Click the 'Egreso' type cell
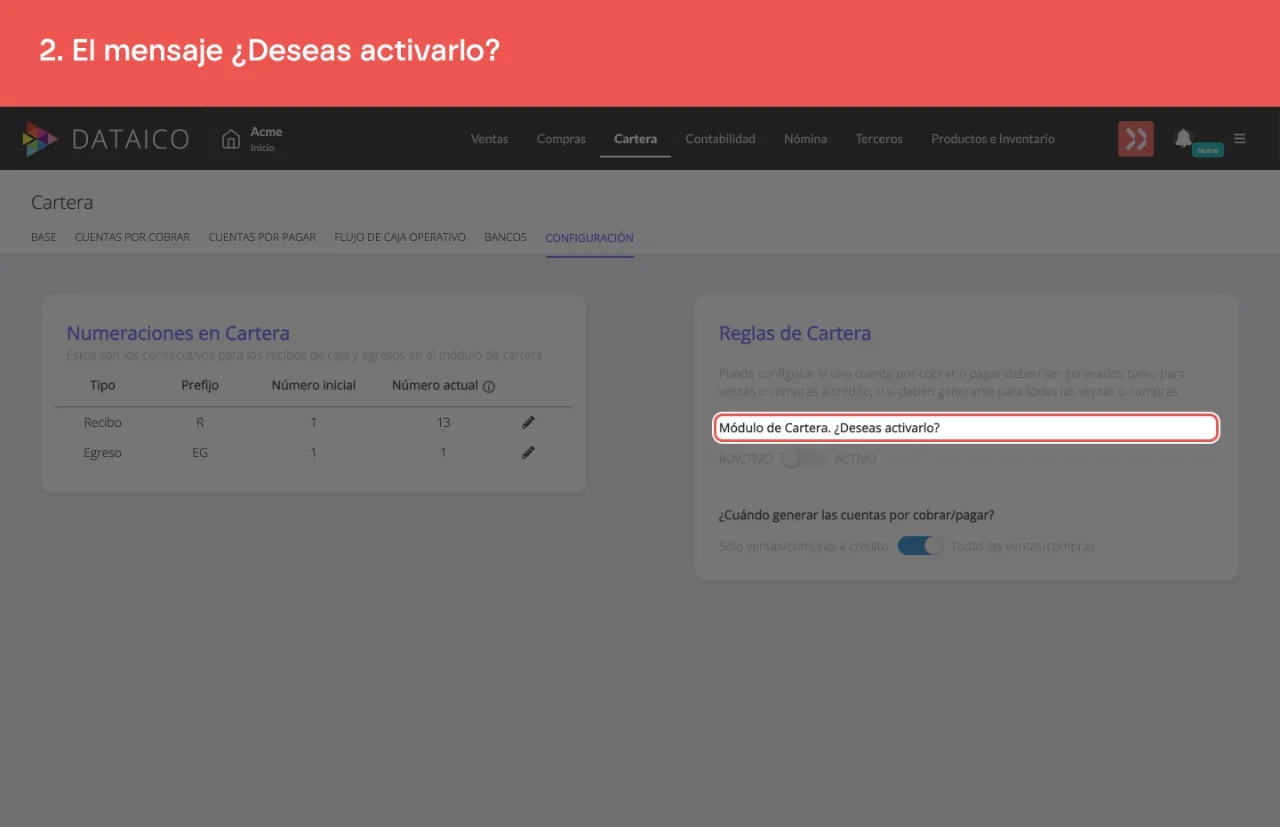Screen dimensions: 1280x827 click(103, 452)
